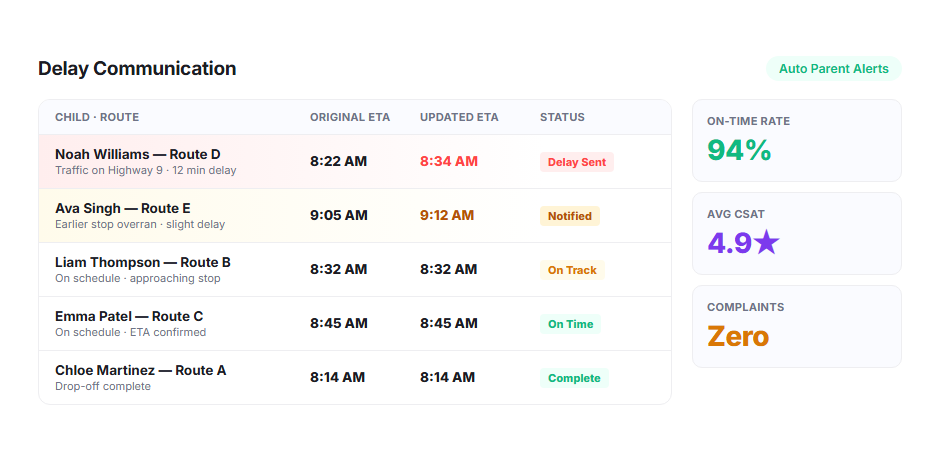Click 'Earlier stop overran · slight delay'
This screenshot has width=940, height=460.
tap(140, 224)
